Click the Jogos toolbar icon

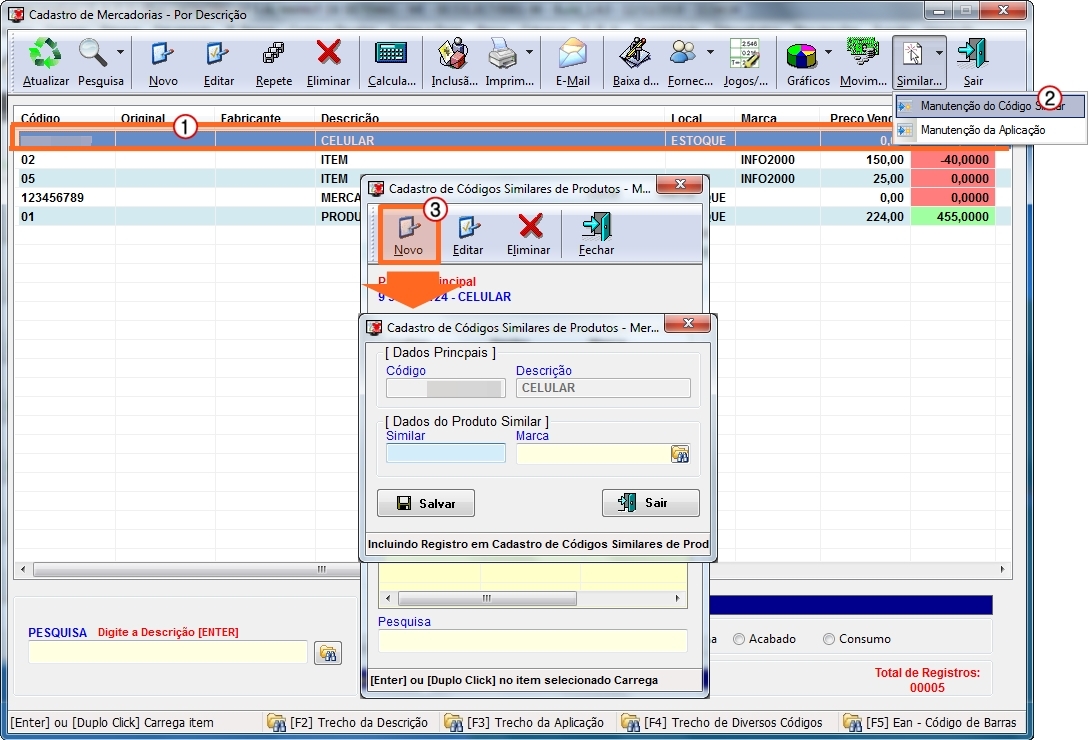745,55
